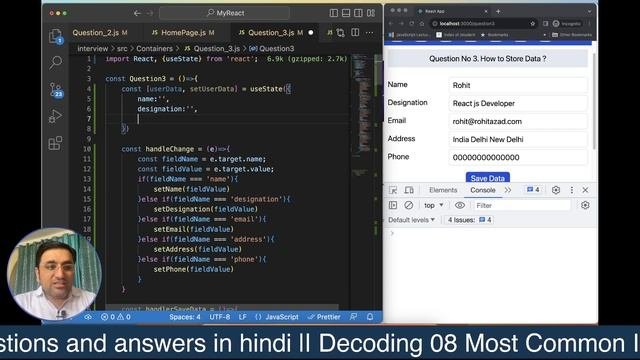Open notifications bell in status bar
The width and height of the screenshot is (640, 360).
point(370,317)
